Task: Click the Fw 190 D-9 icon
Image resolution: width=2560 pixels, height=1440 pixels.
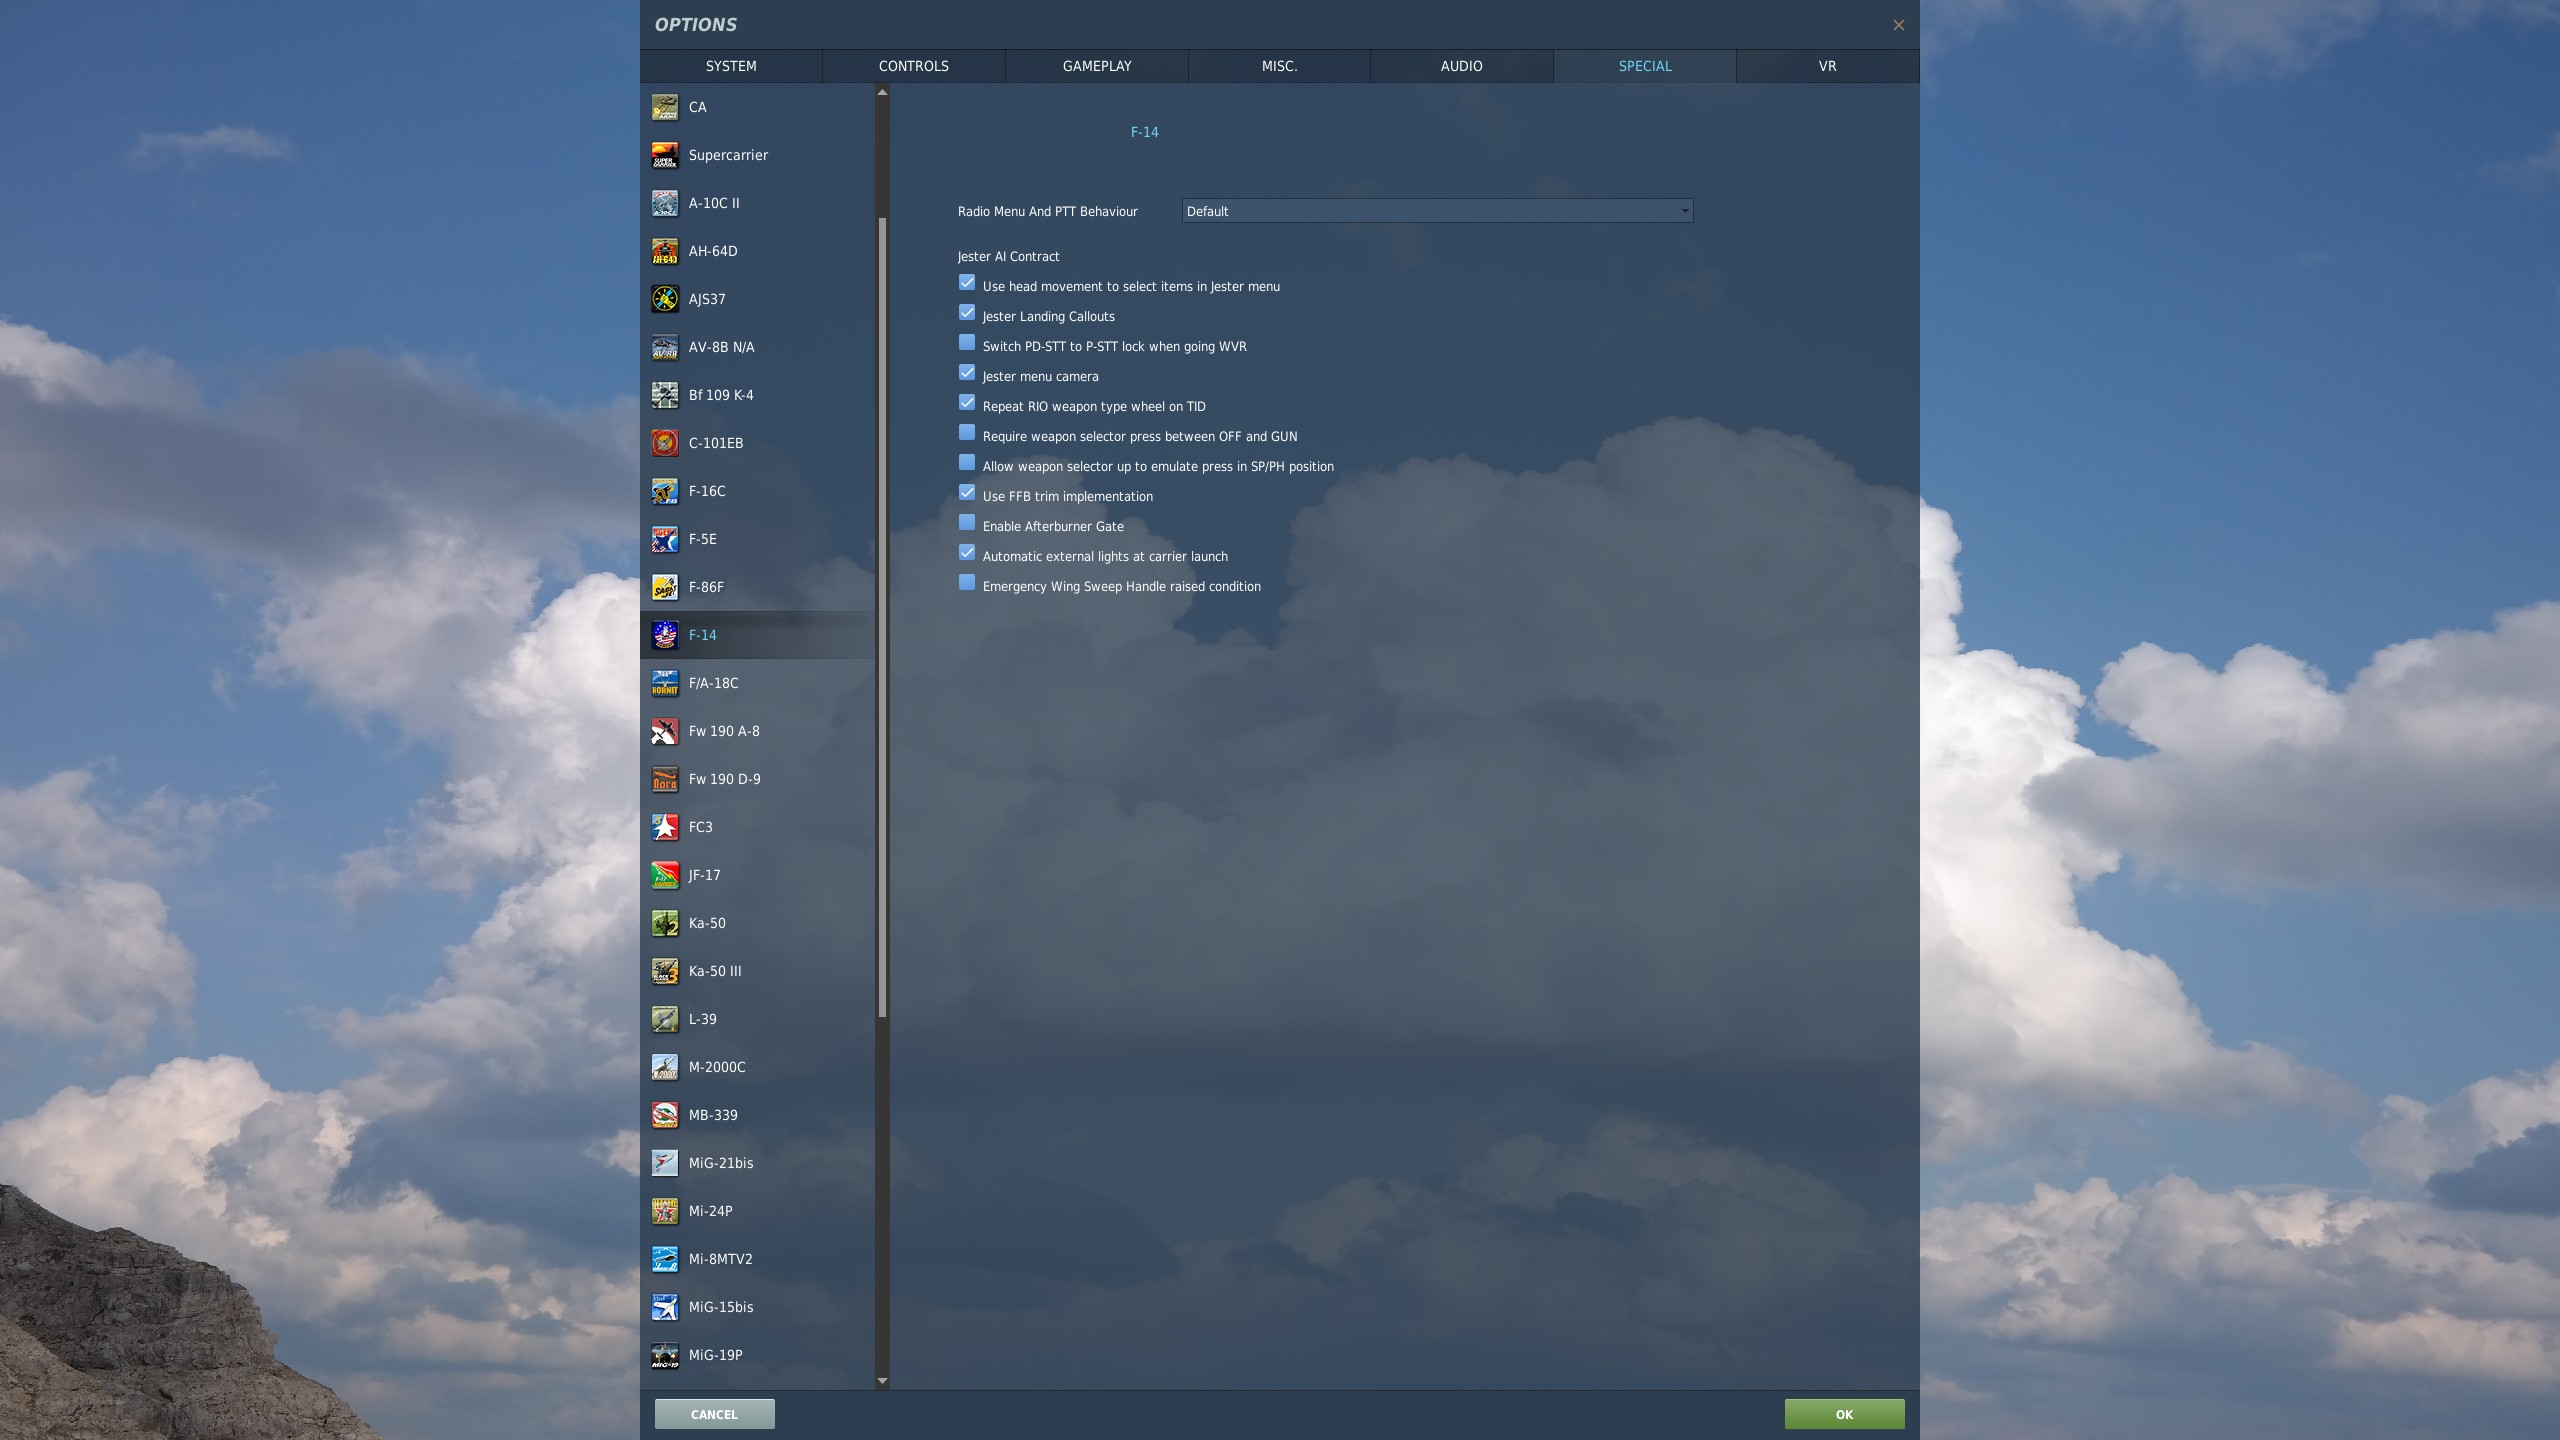Action: pos(665,779)
